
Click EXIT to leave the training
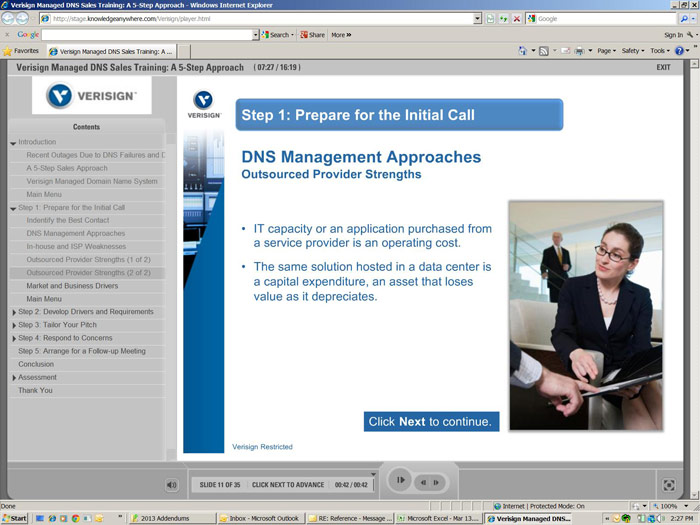pos(663,68)
